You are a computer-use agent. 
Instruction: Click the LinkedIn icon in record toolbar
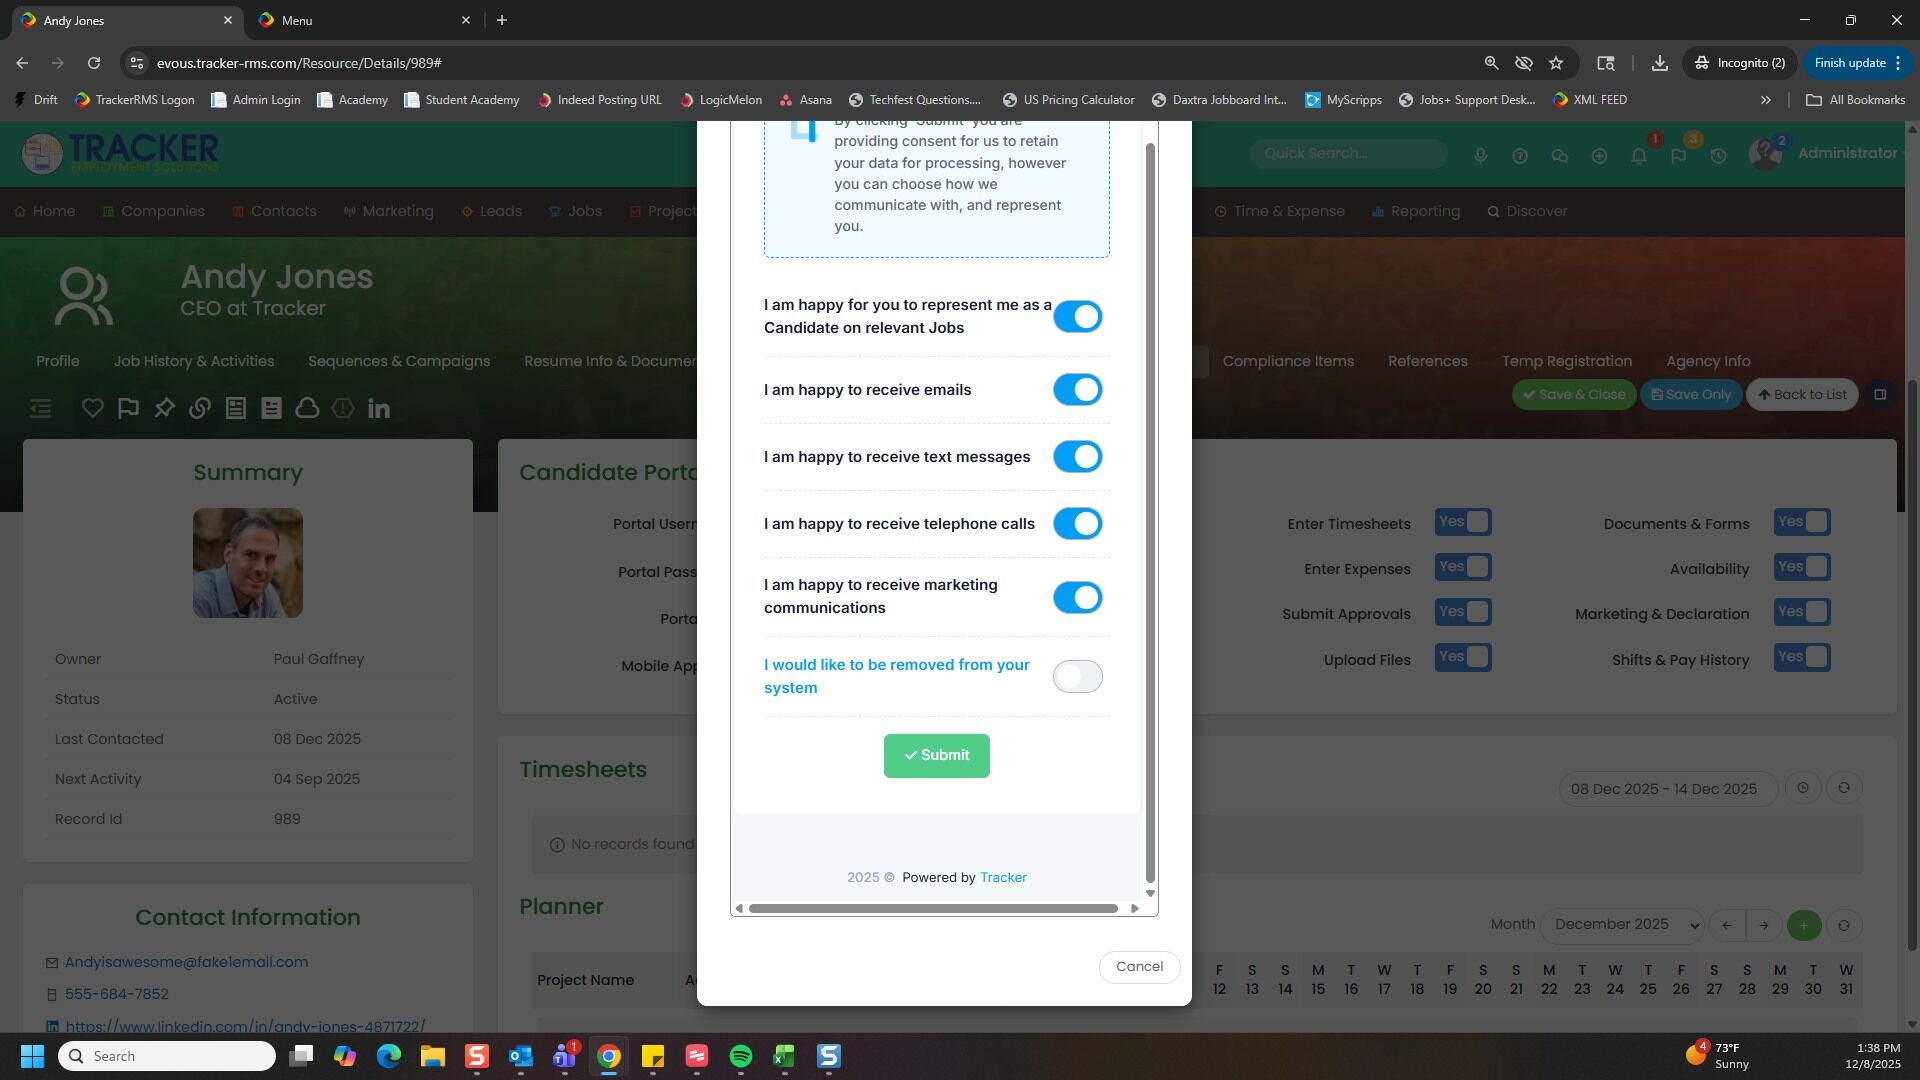click(x=379, y=408)
